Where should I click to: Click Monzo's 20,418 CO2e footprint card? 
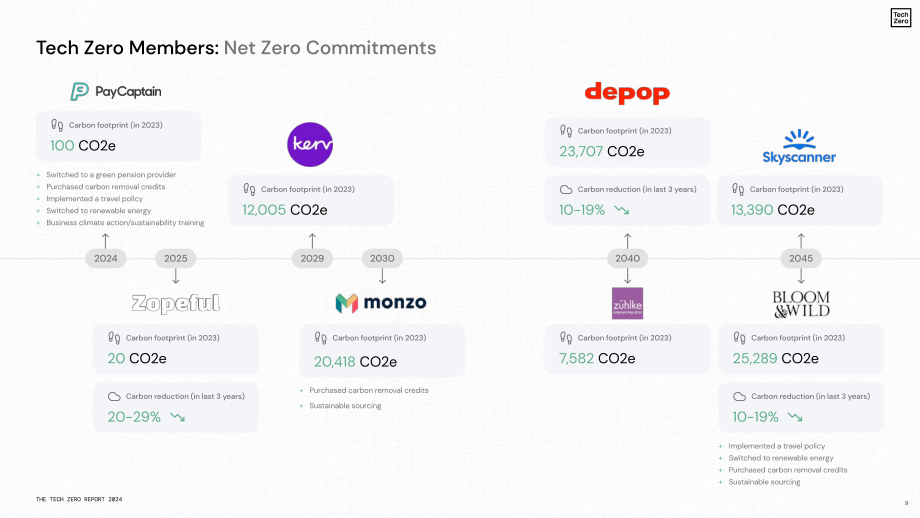[382, 351]
